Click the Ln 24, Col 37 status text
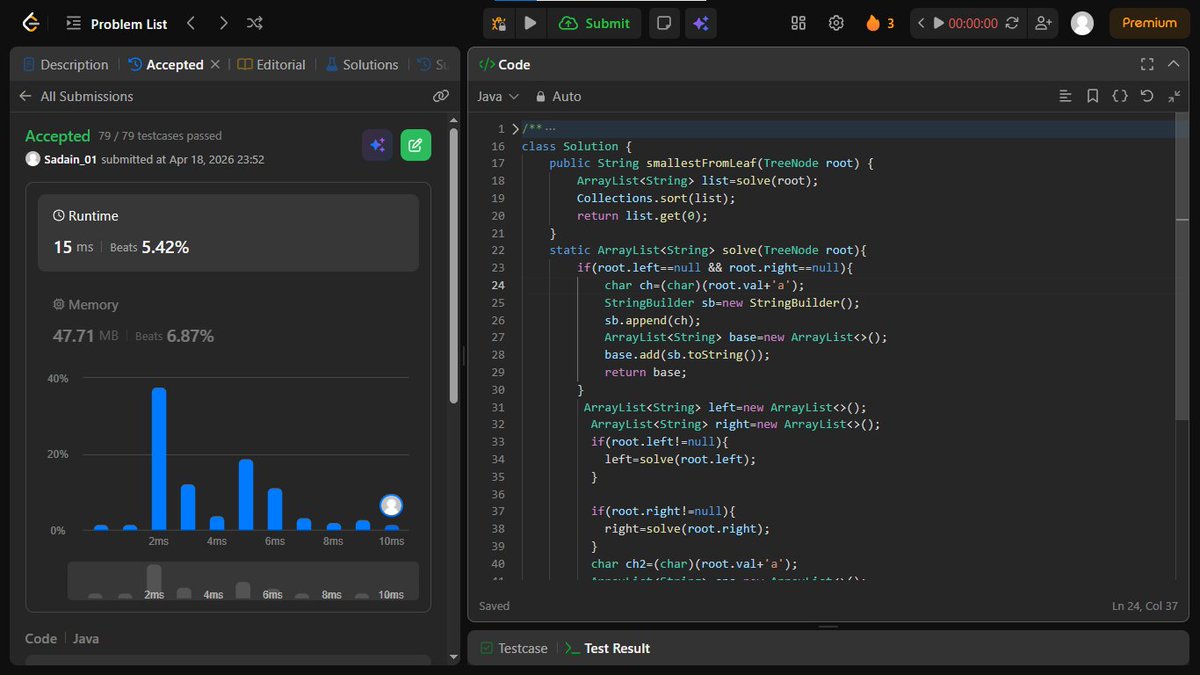1200x675 pixels. click(x=1145, y=606)
